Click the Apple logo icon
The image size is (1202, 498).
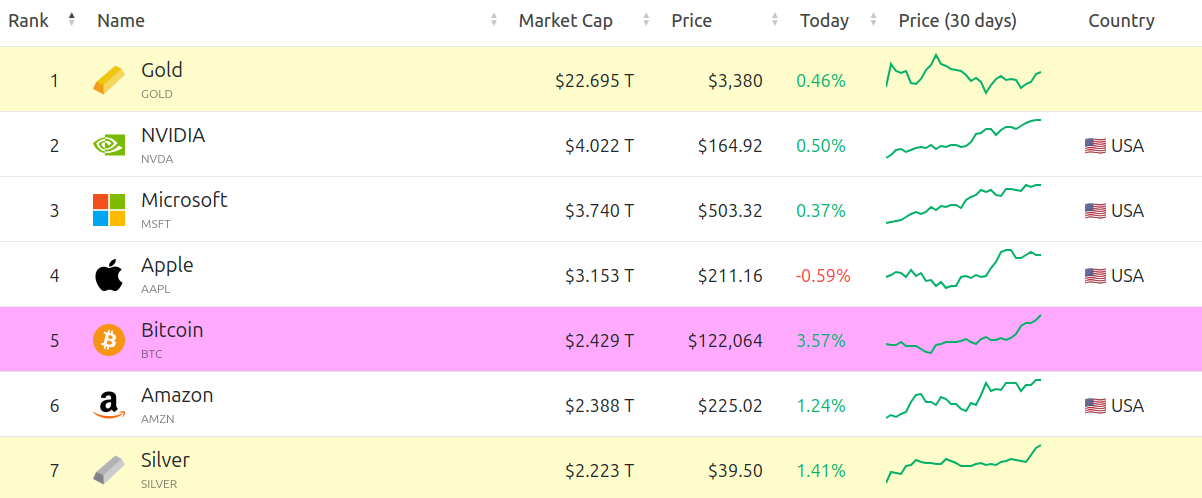point(109,275)
